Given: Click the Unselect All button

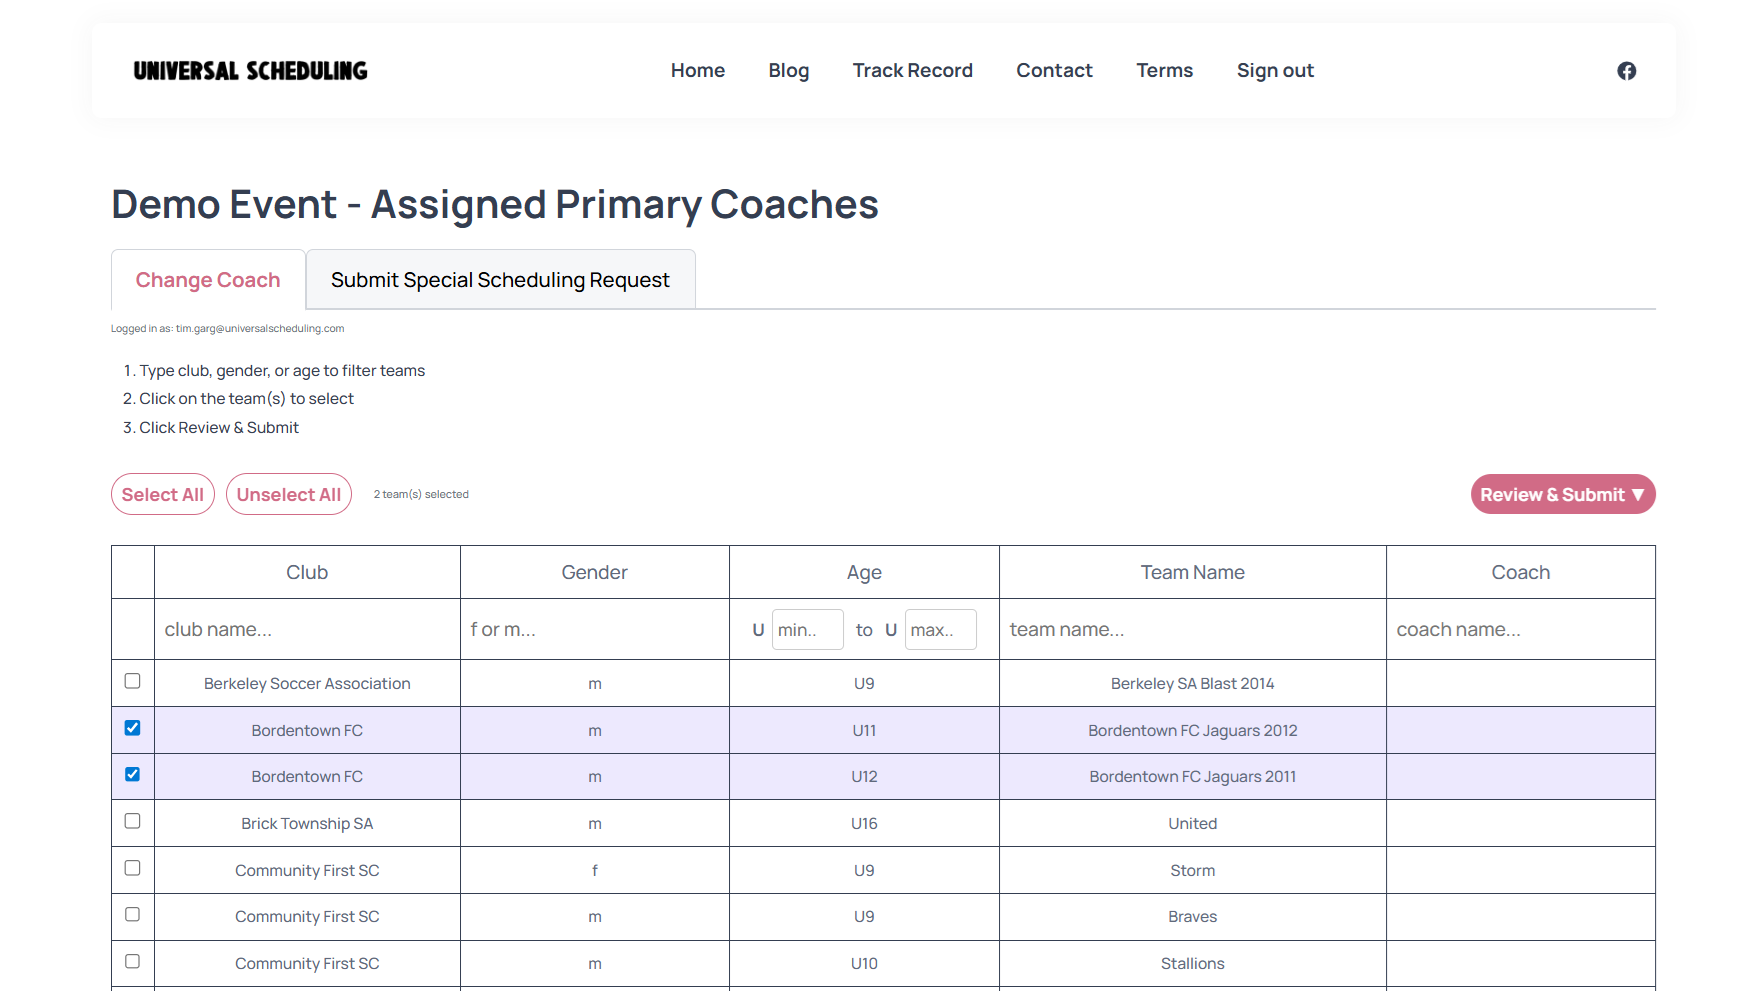Looking at the screenshot, I should click(289, 494).
